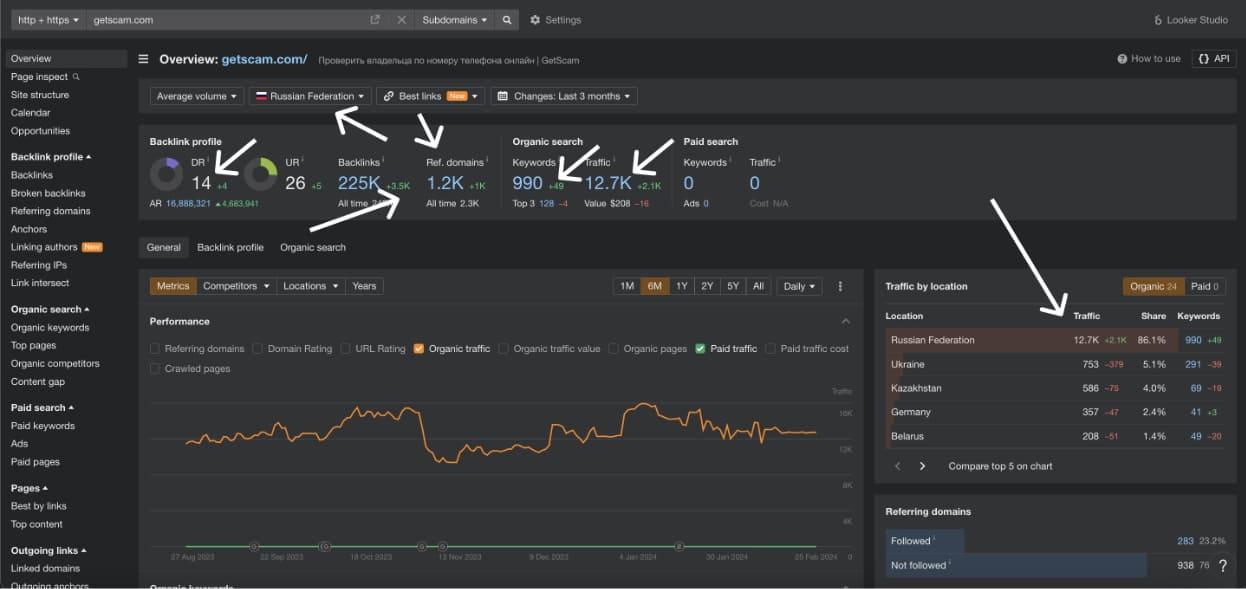The width and height of the screenshot is (1246, 589).
Task: Collapse the Backlink profile sidebar section
Action: (51, 157)
